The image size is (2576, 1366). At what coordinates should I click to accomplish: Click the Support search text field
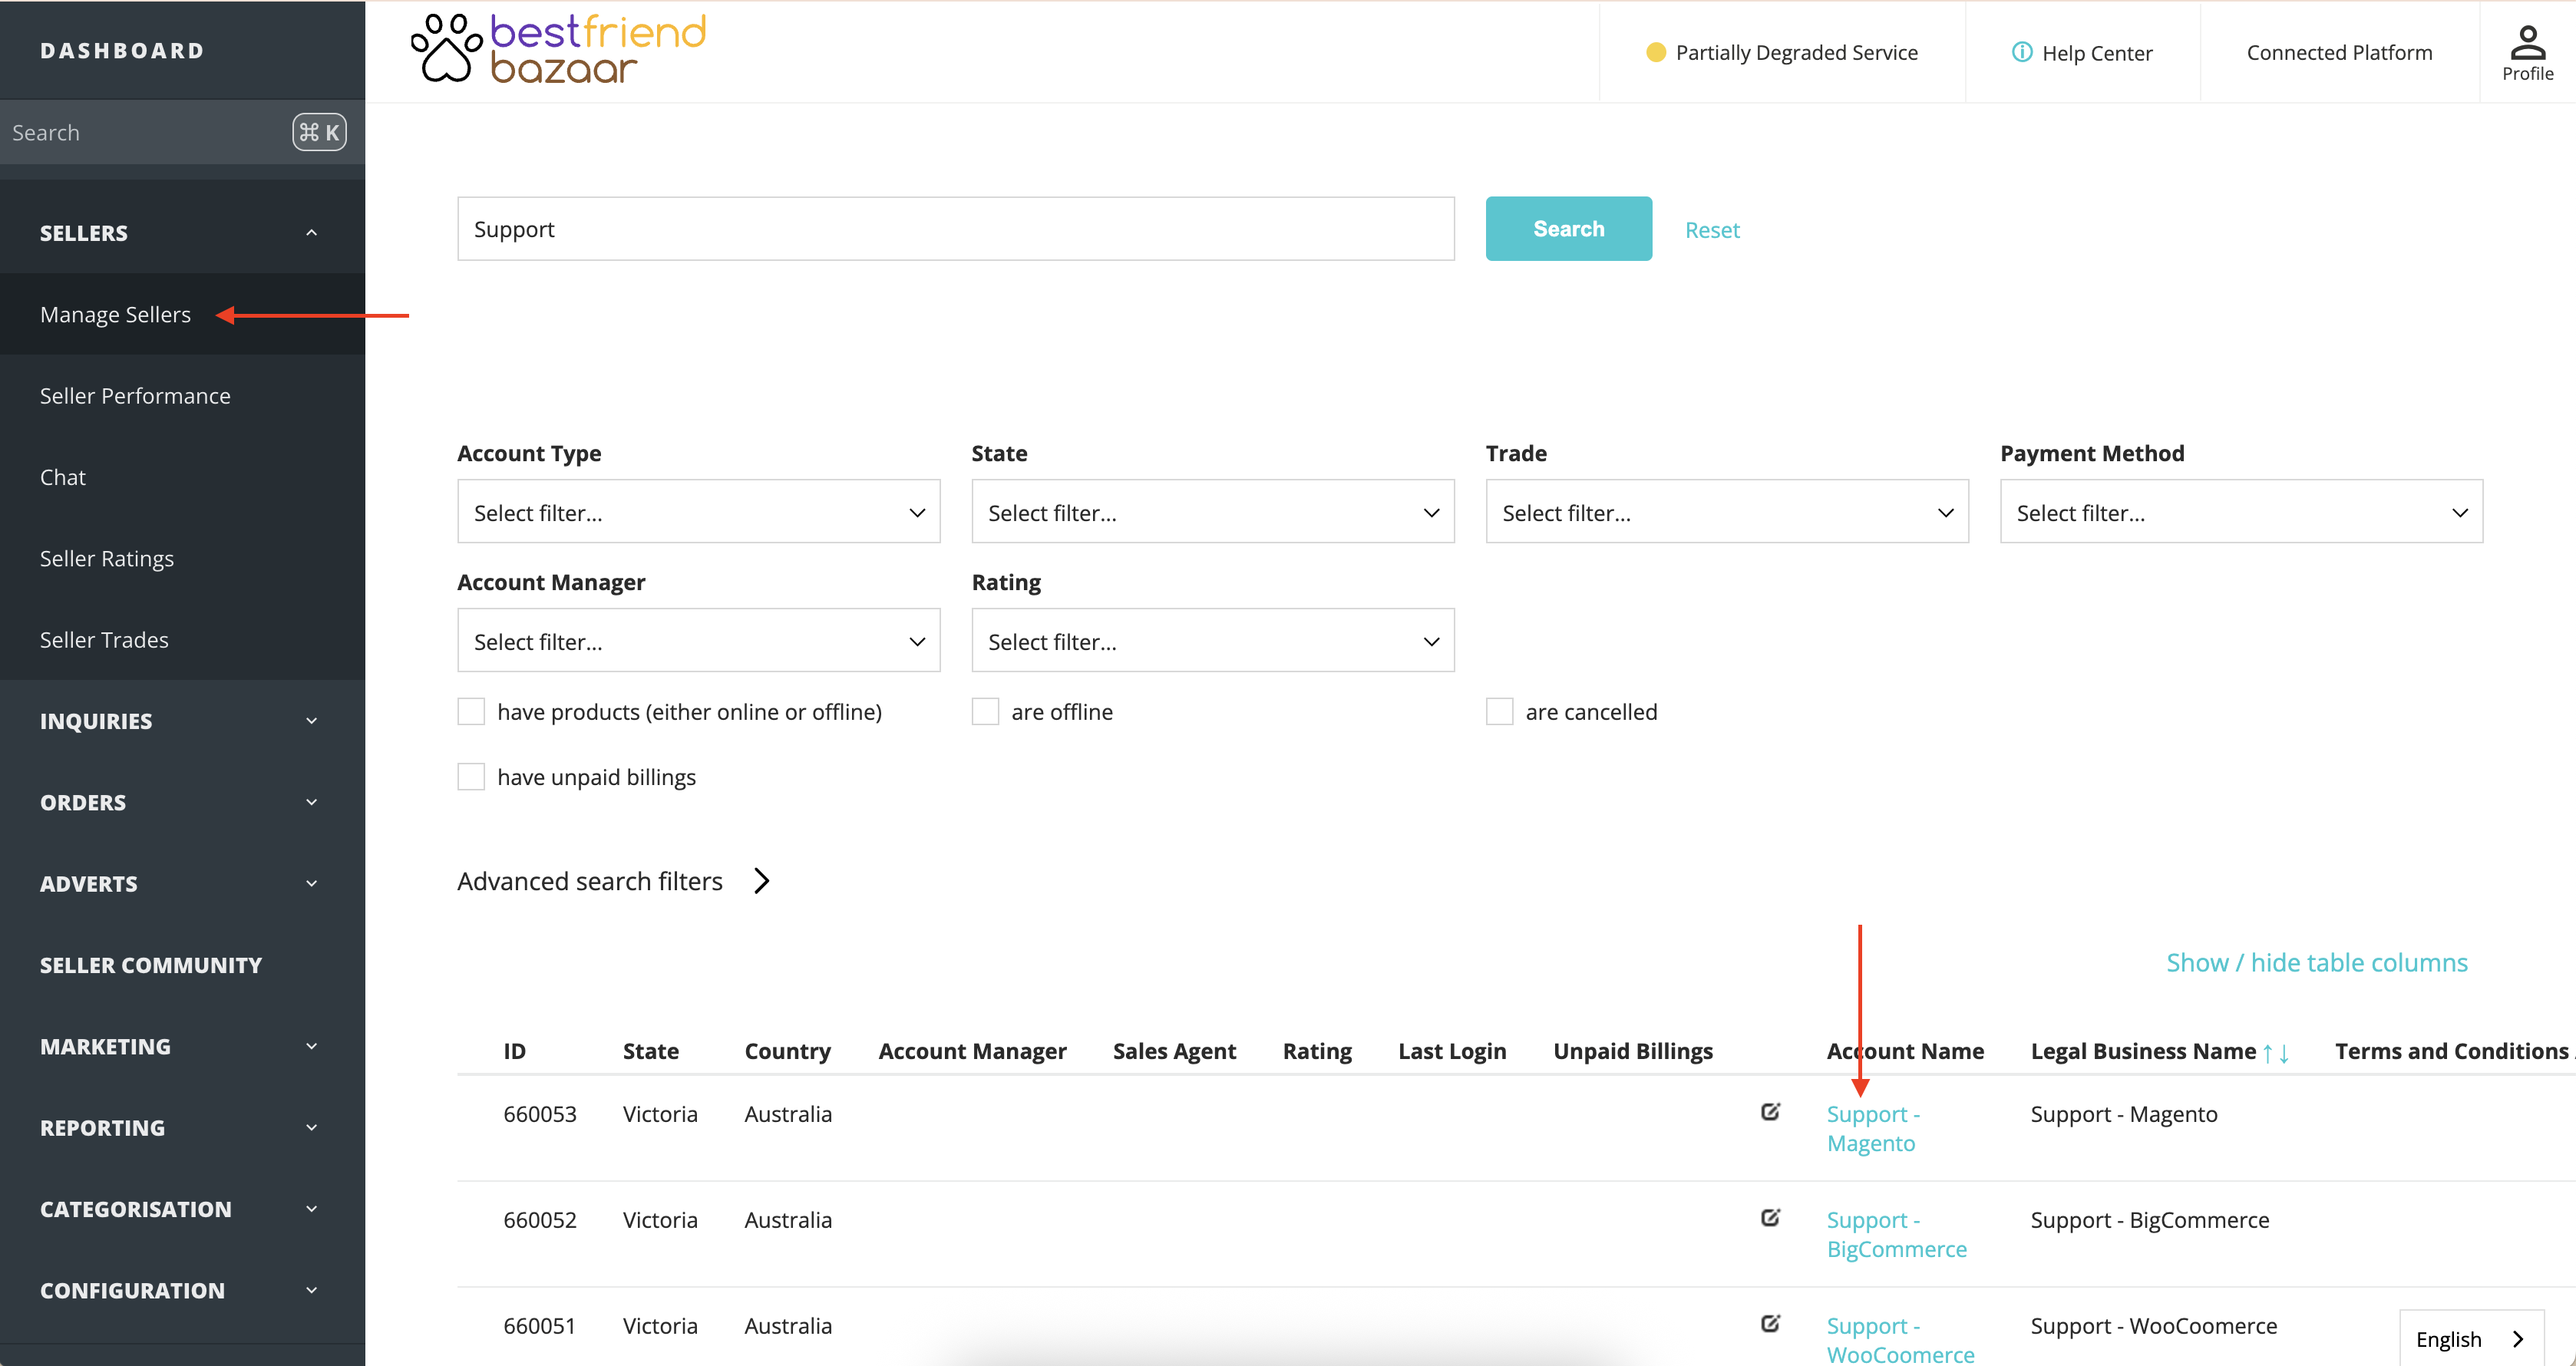coord(955,229)
